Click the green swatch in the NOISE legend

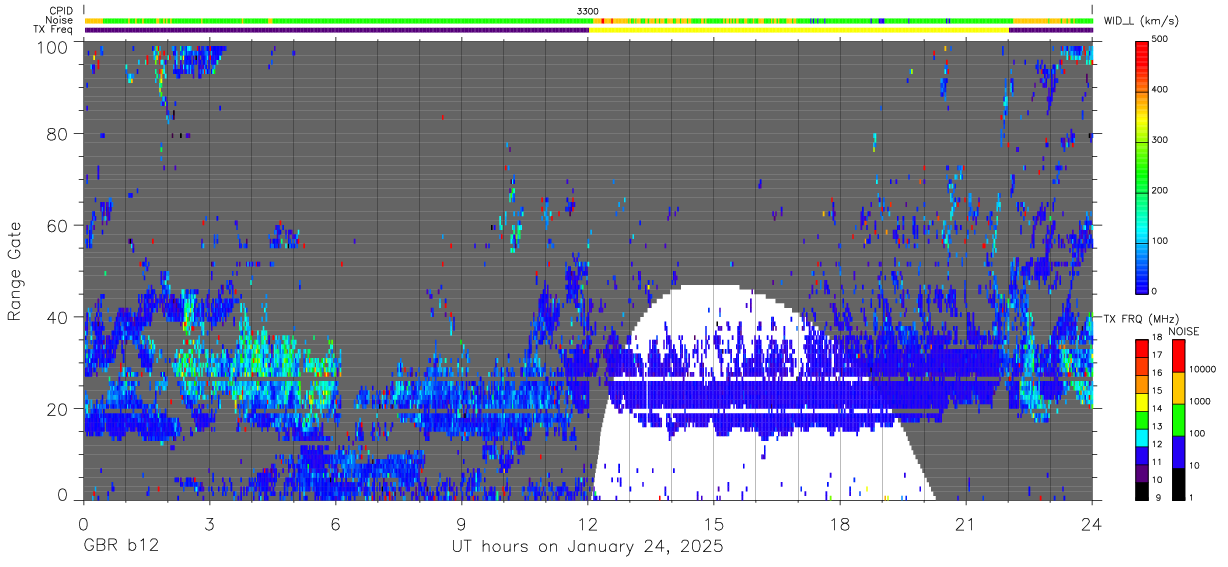pos(1177,420)
